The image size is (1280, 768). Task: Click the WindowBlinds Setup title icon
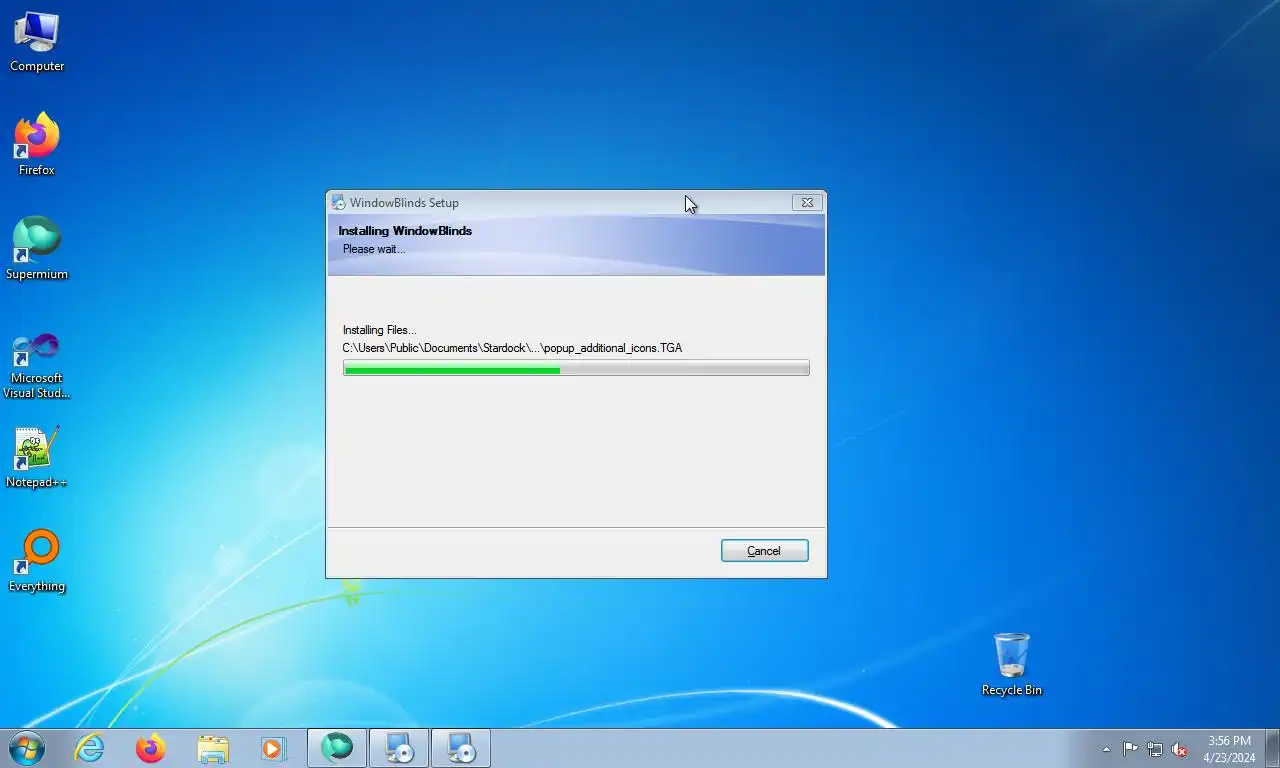(338, 203)
